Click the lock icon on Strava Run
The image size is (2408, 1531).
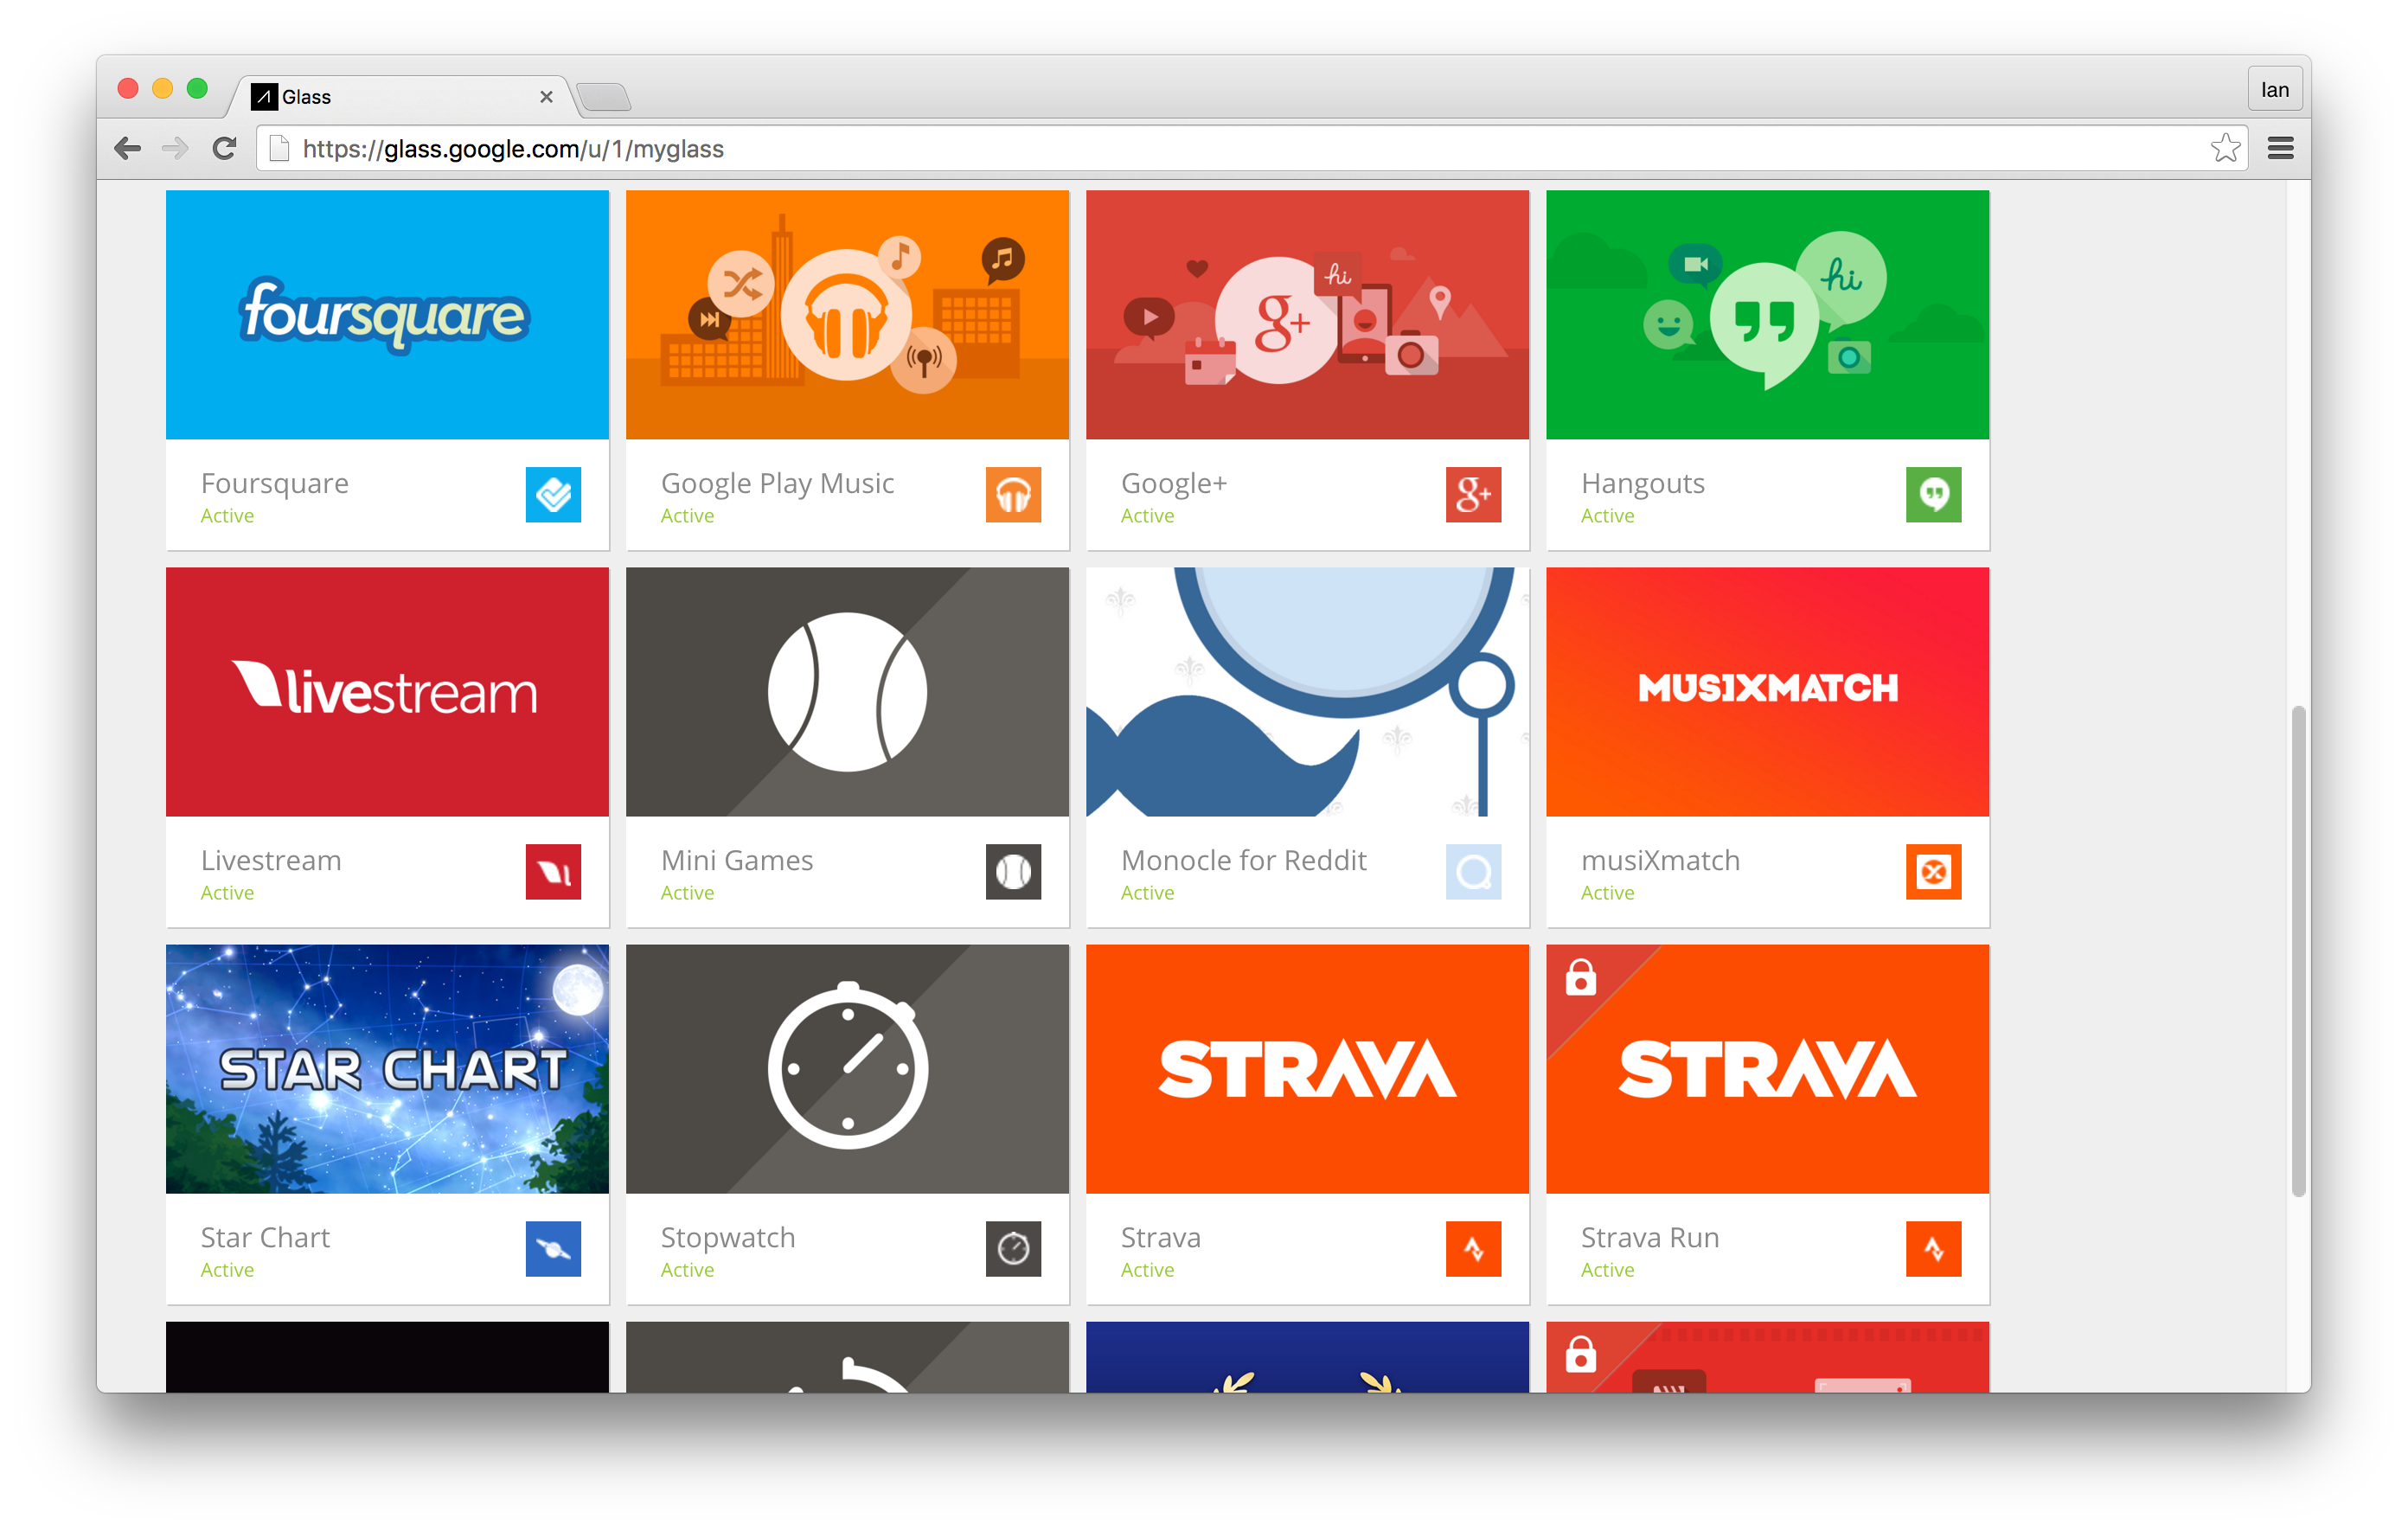coord(1581,978)
